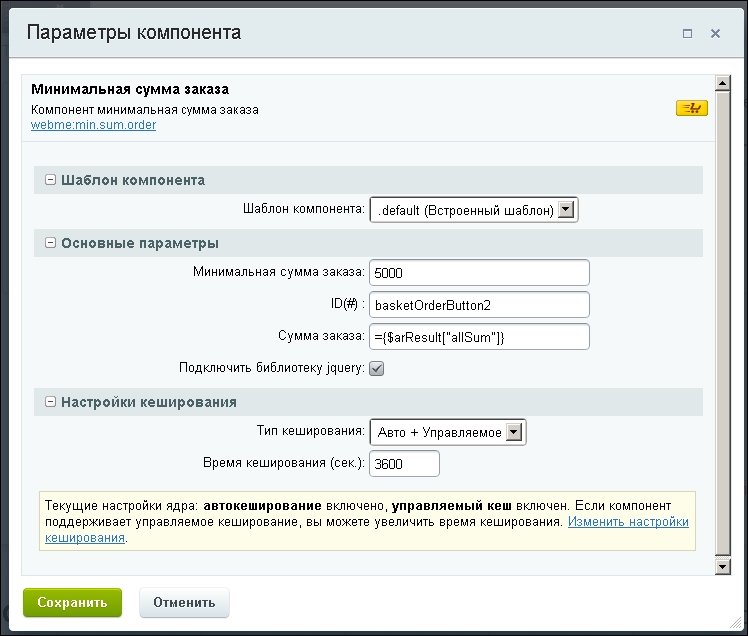Click the Подключить библиотеку jquery label
Viewport: 748px width, 636px height.
pyautogui.click(x=271, y=368)
